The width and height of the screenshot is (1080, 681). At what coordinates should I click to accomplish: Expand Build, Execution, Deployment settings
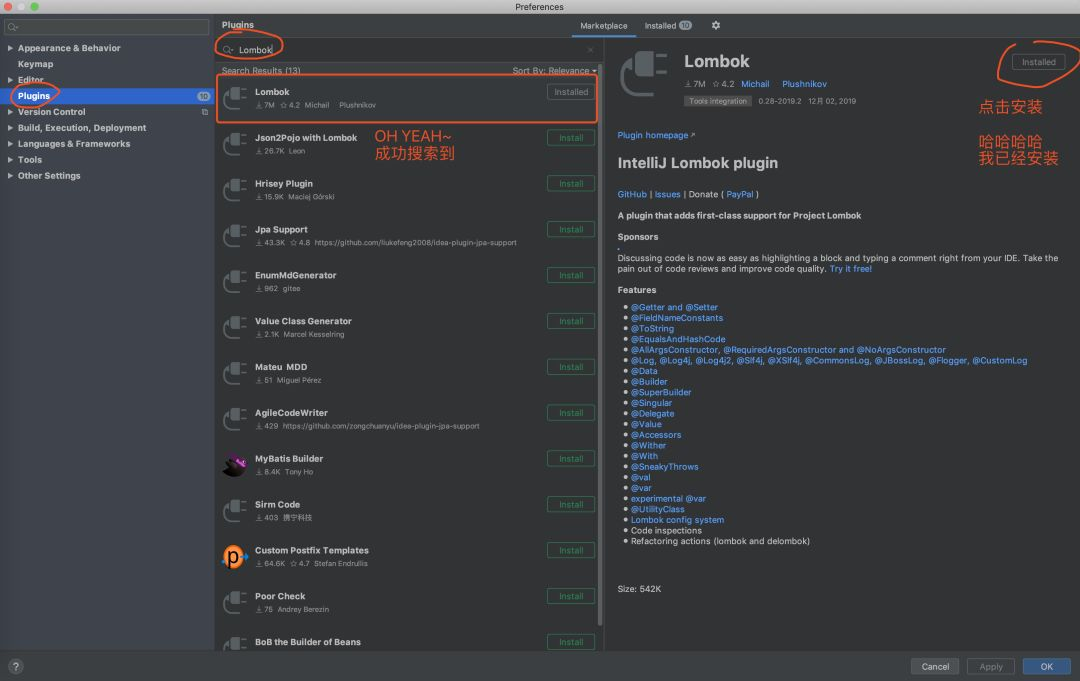coord(10,127)
